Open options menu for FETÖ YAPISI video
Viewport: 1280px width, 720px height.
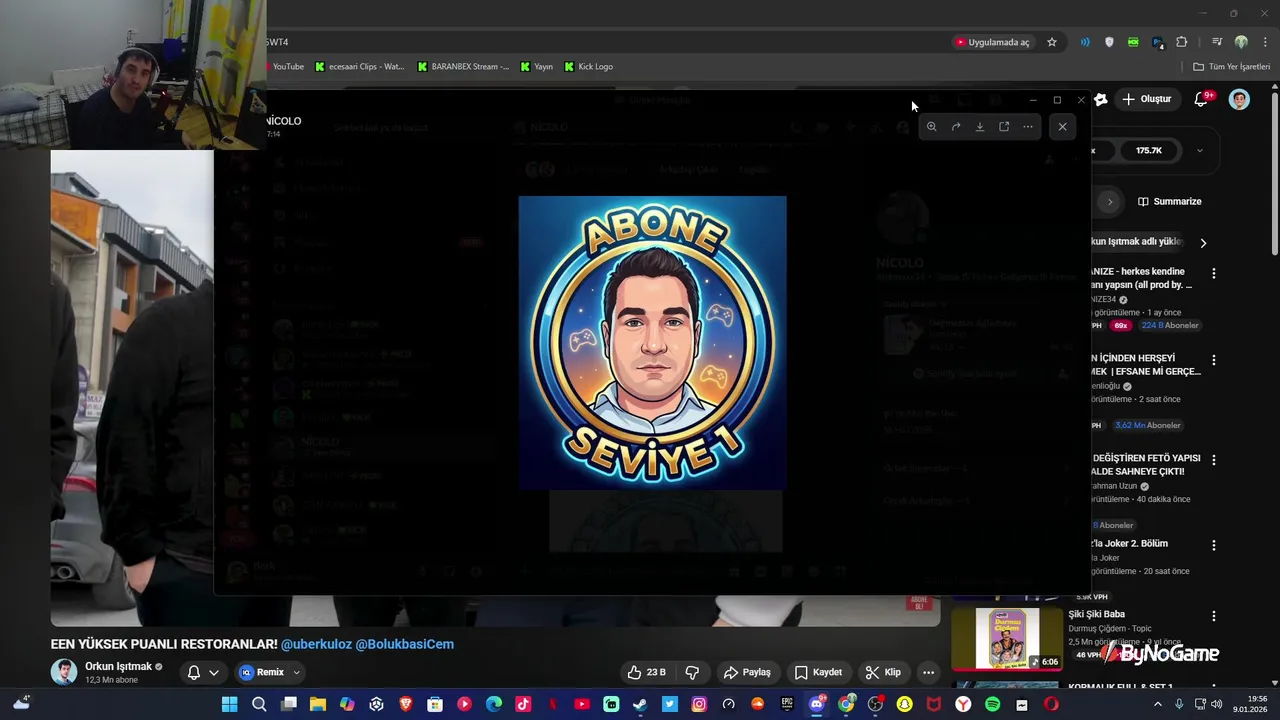[1214, 460]
